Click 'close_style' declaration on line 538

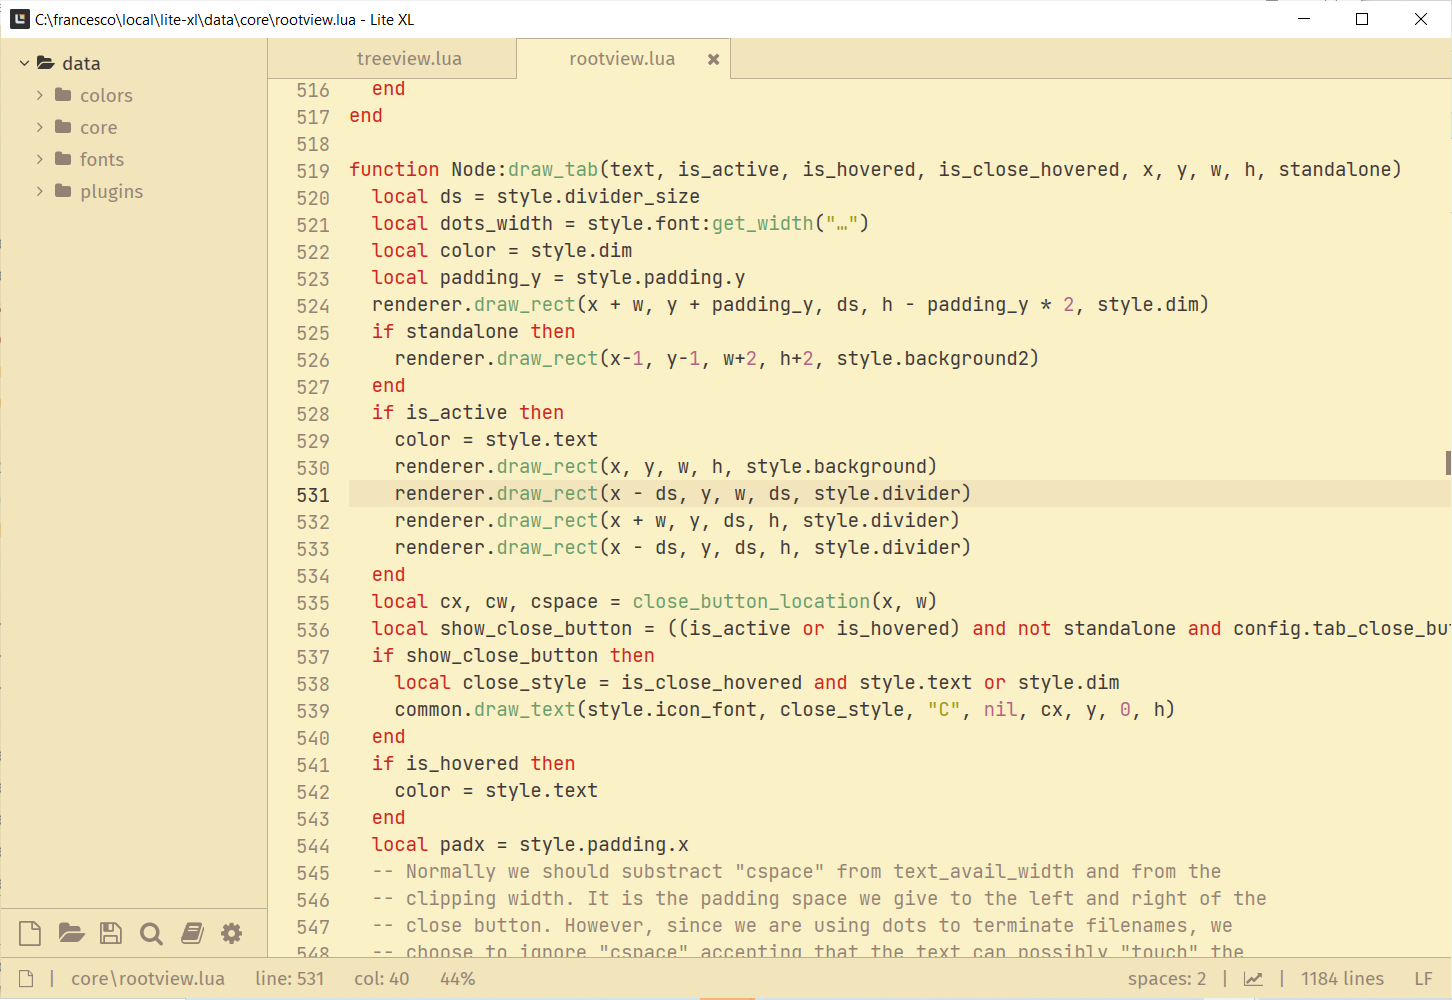[525, 683]
